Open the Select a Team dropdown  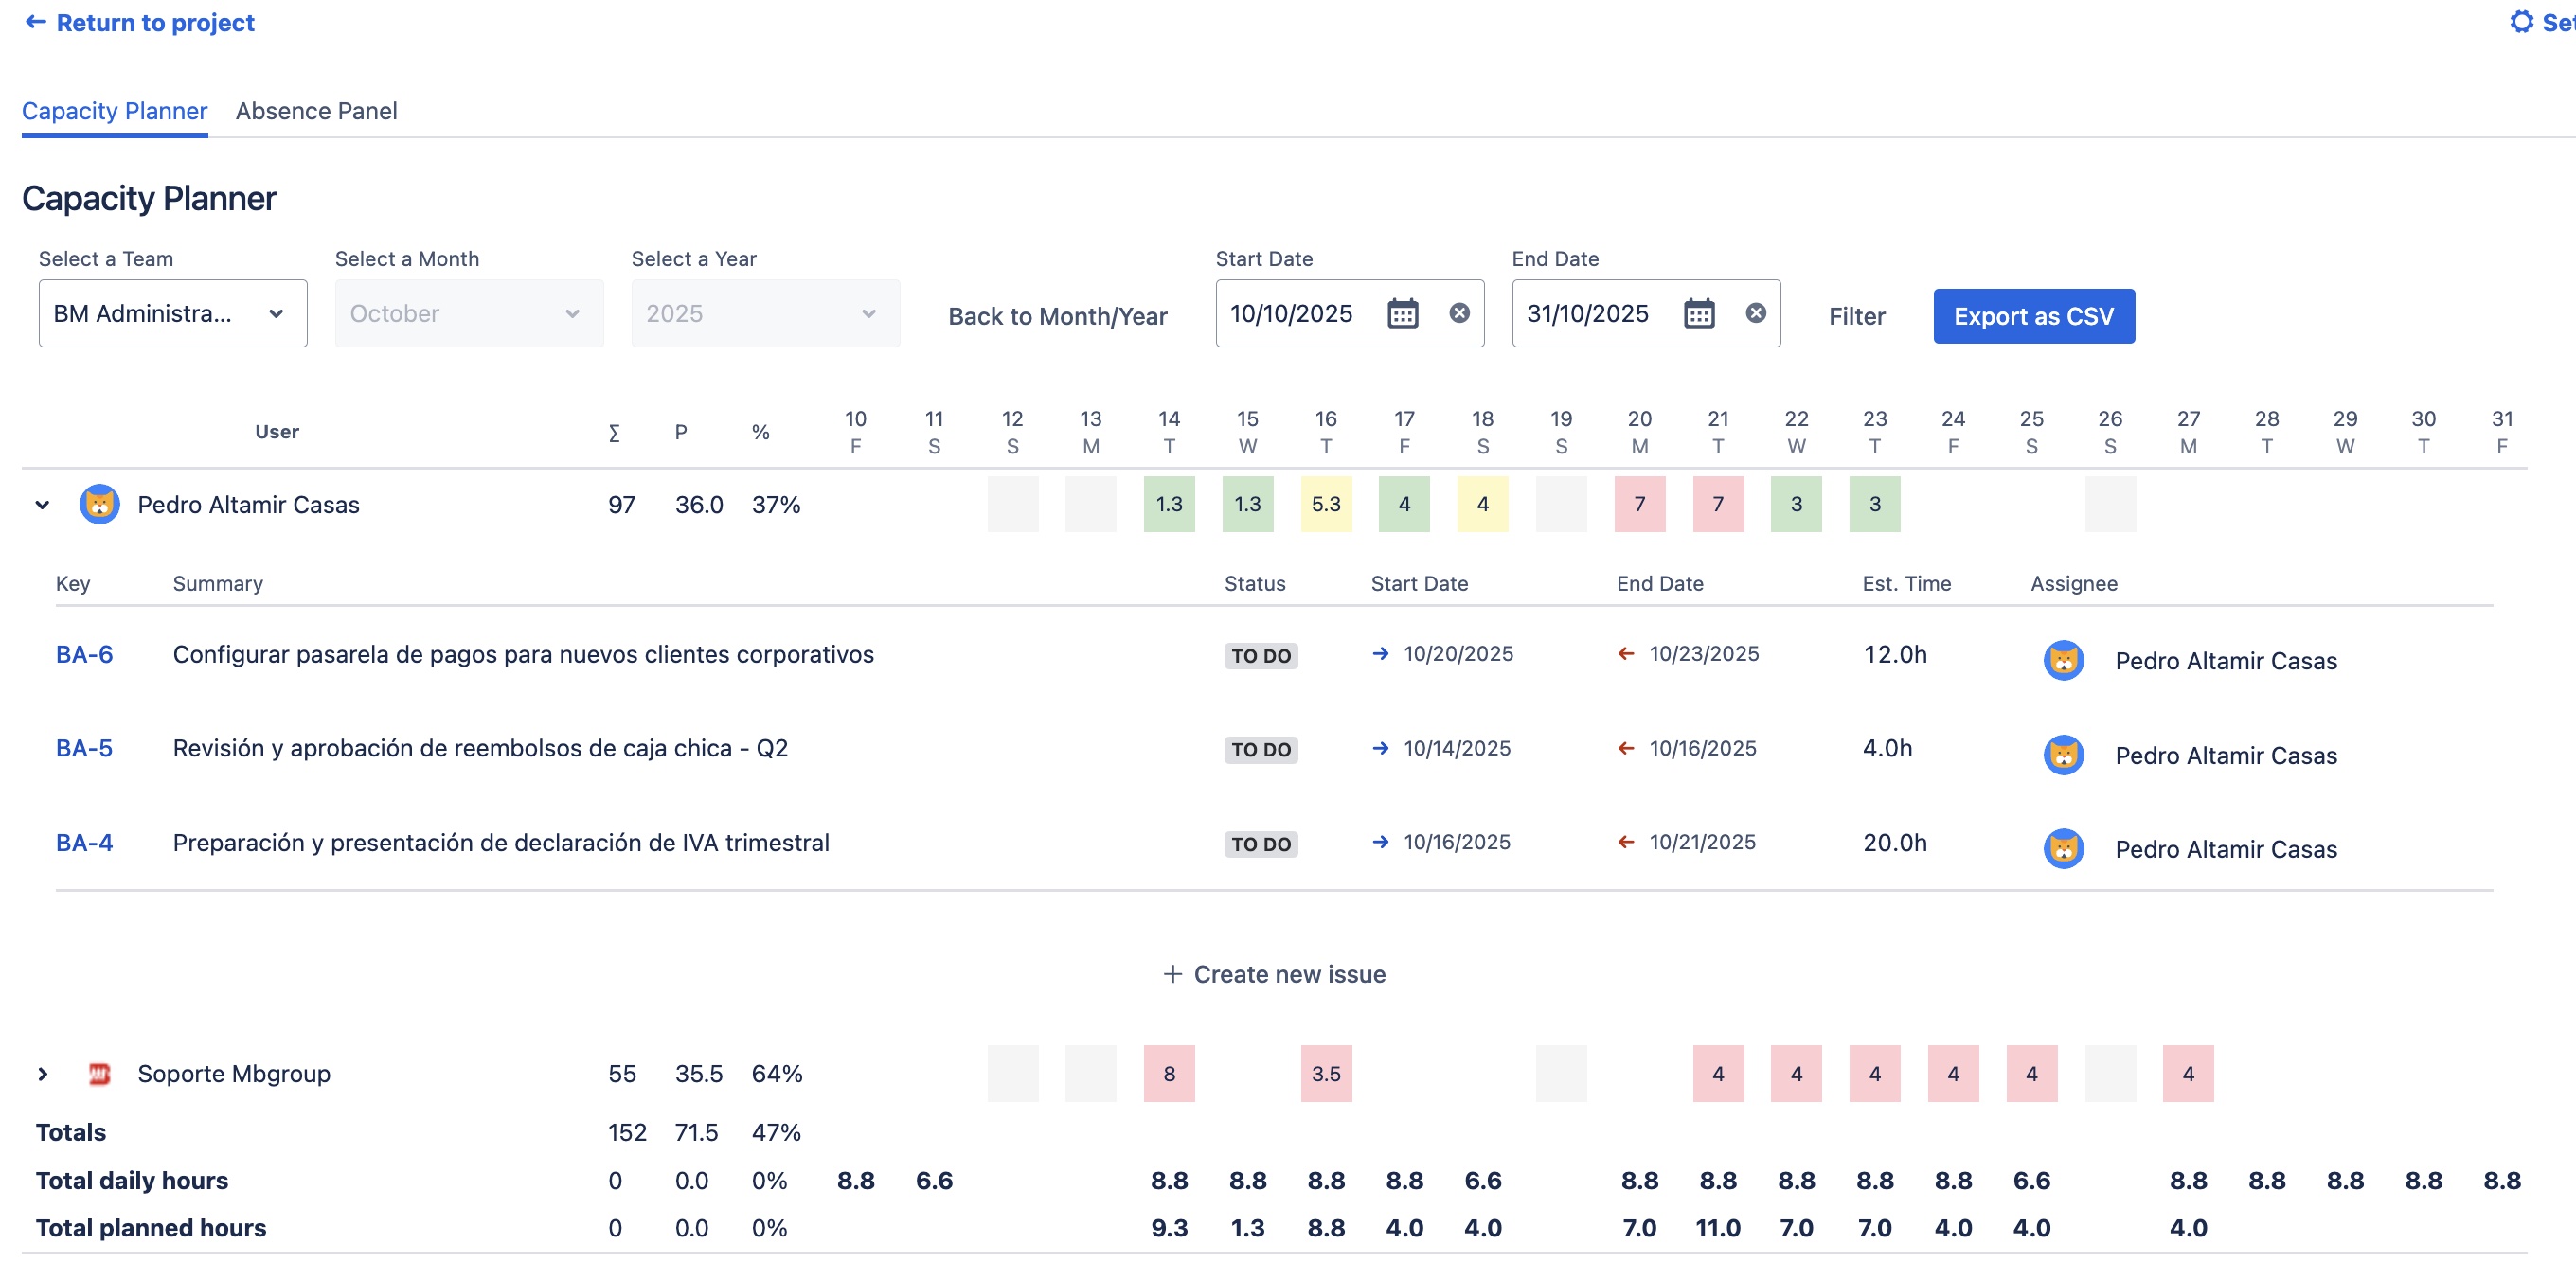(x=173, y=314)
